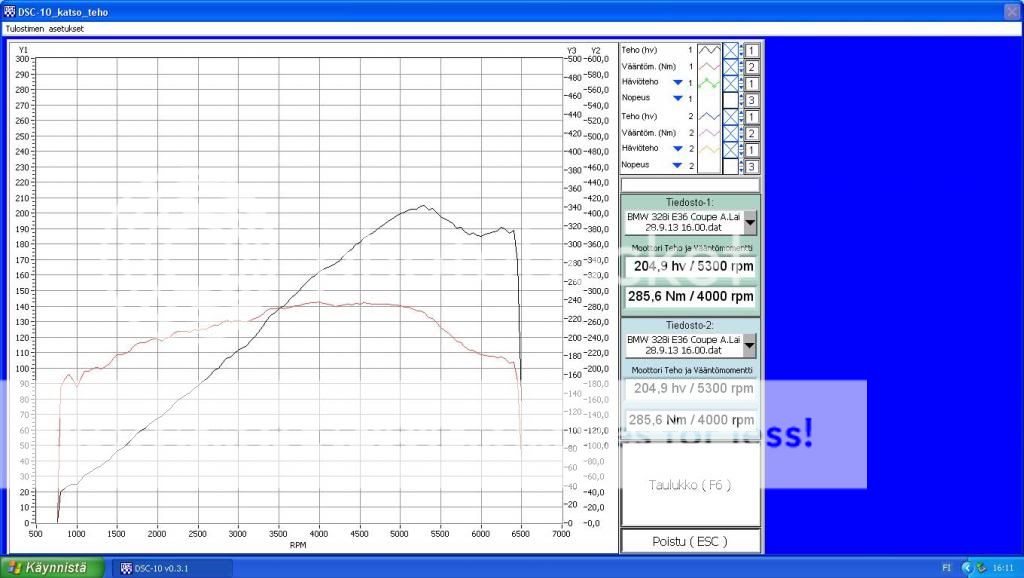1024x578 pixels.
Task: Open the Tulostimen asetukset menu
Action: [x=45, y=29]
